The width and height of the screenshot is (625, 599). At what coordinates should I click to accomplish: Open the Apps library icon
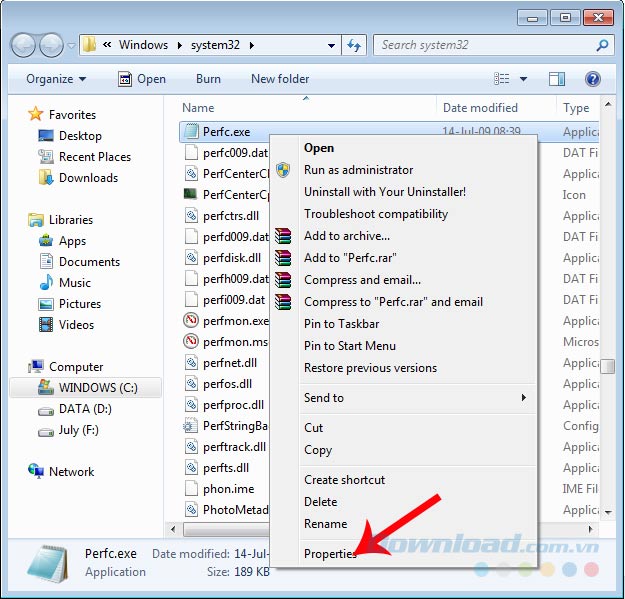click(46, 240)
